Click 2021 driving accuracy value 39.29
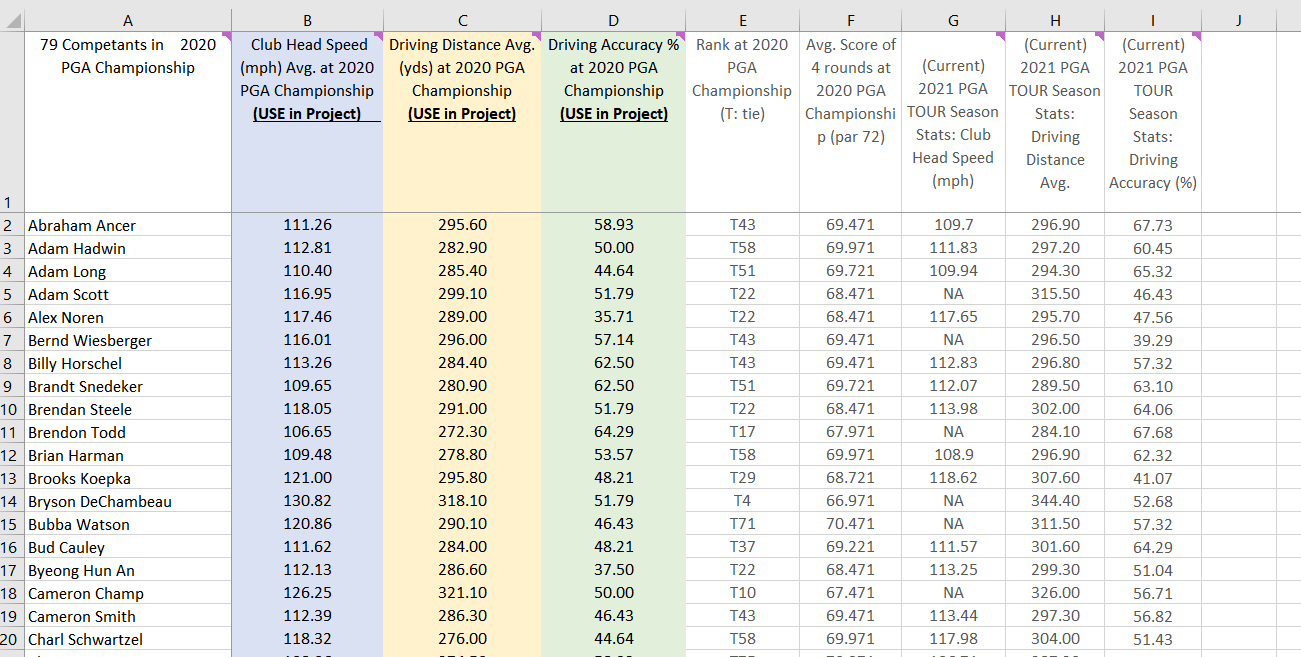The width and height of the screenshot is (1301, 657). tap(1153, 340)
